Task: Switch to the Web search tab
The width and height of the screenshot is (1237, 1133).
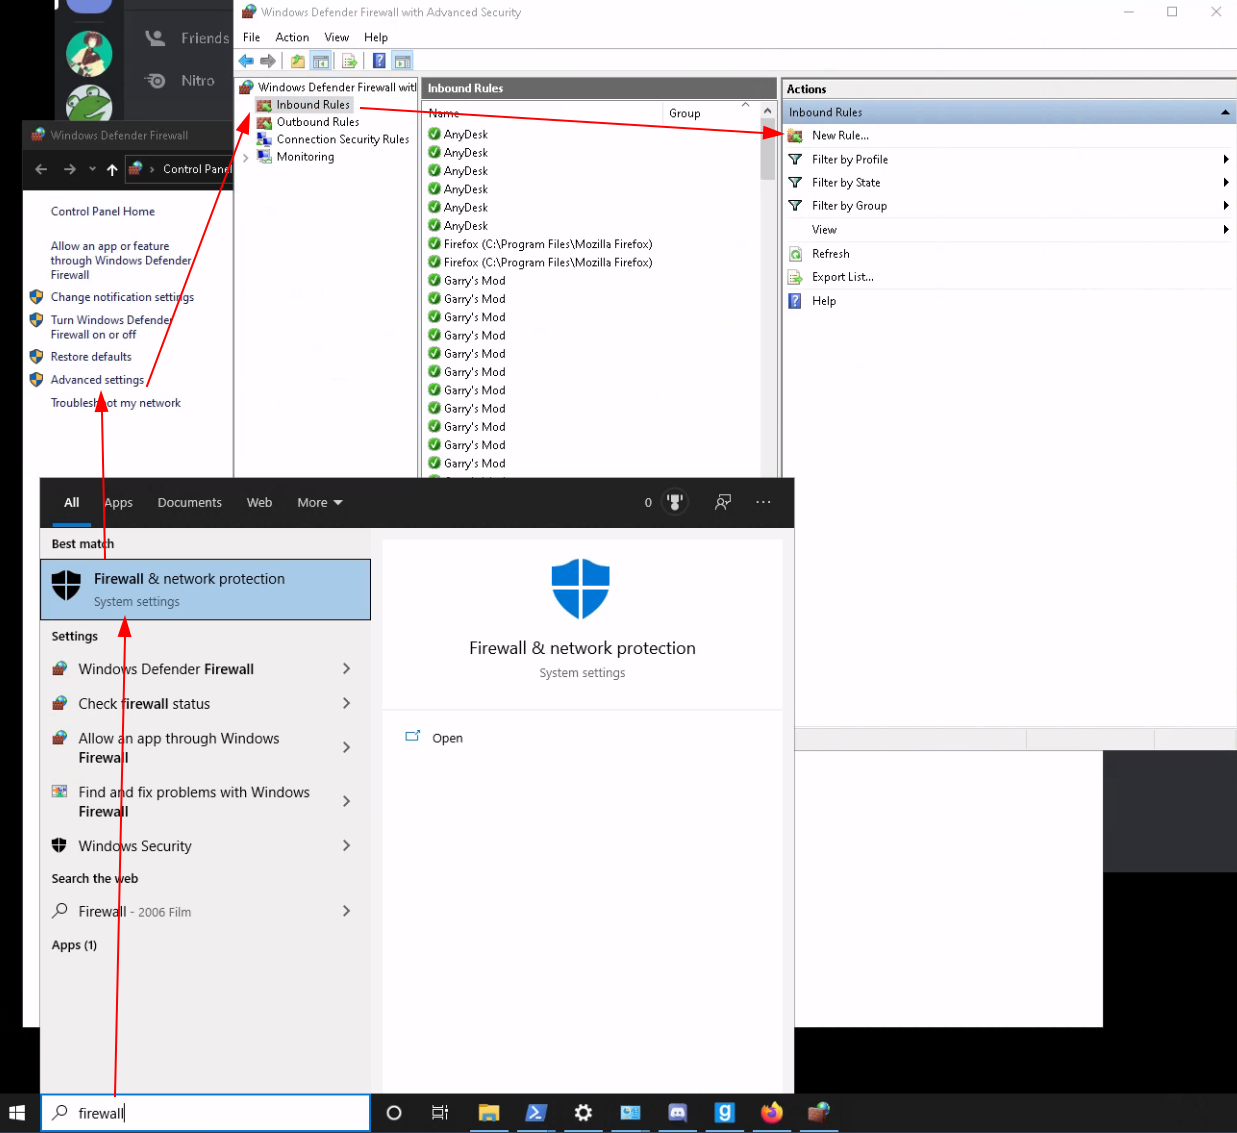Action: 259,502
